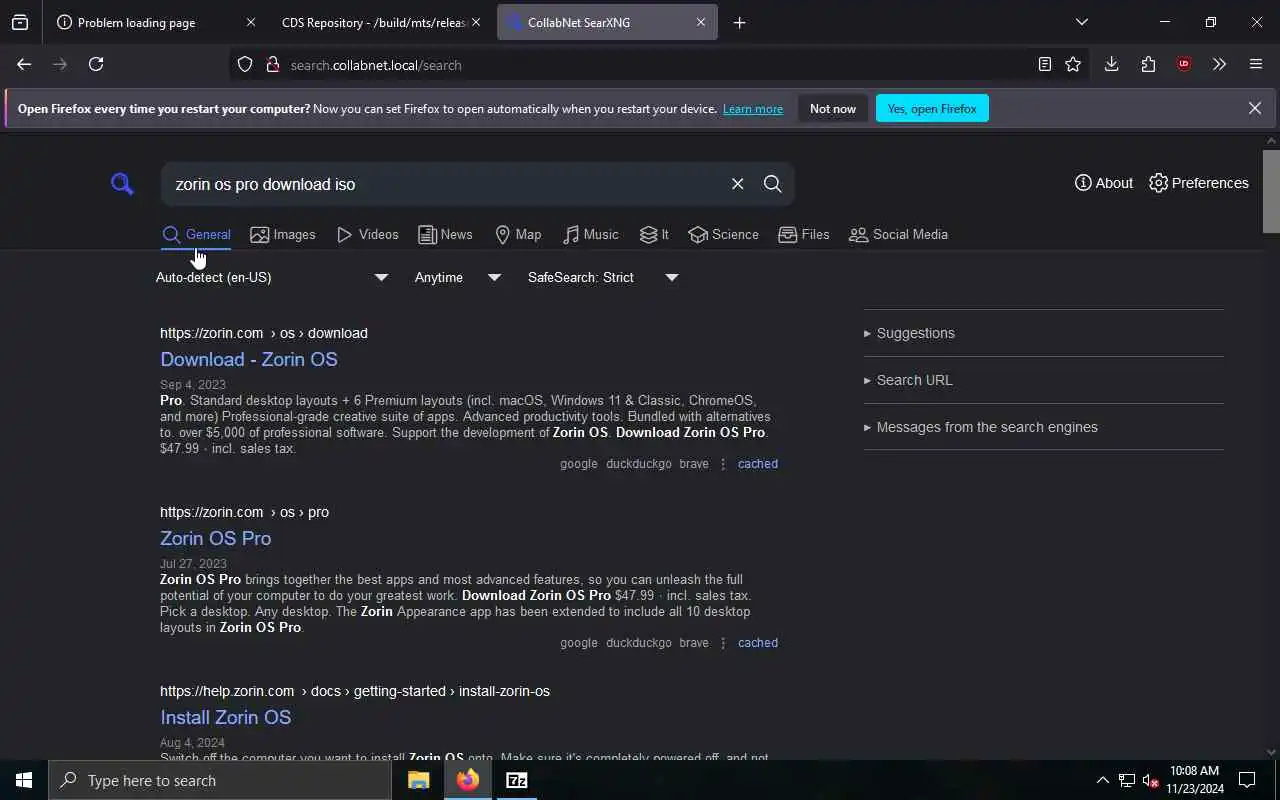Open site connection security lock icon
Screen dimensions: 1280x800
(x=272, y=64)
